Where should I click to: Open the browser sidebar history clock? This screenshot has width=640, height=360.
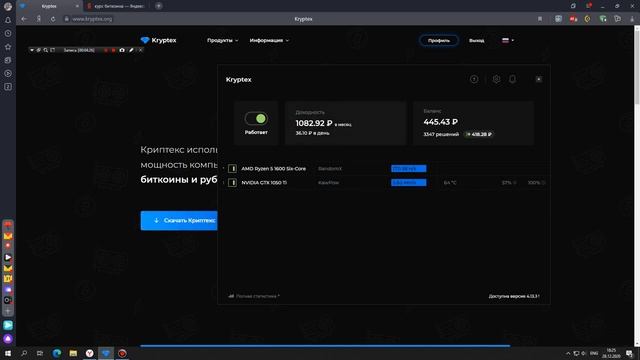pyautogui.click(x=8, y=33)
